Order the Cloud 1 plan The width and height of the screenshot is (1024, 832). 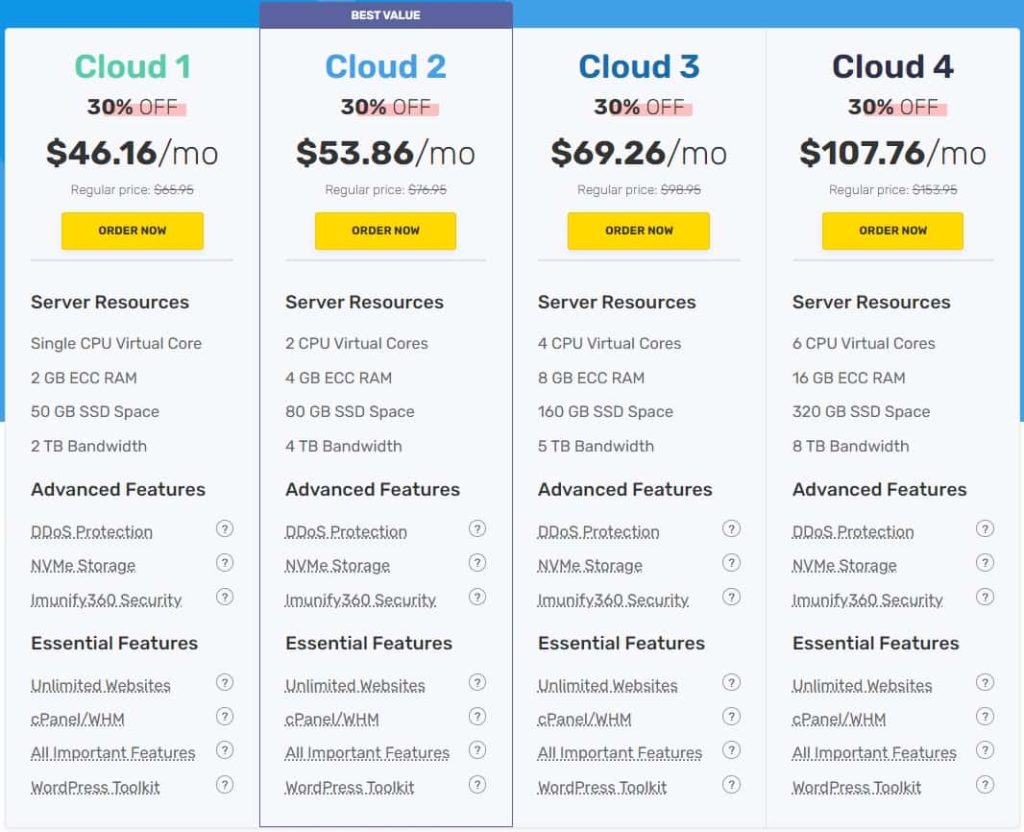132,231
